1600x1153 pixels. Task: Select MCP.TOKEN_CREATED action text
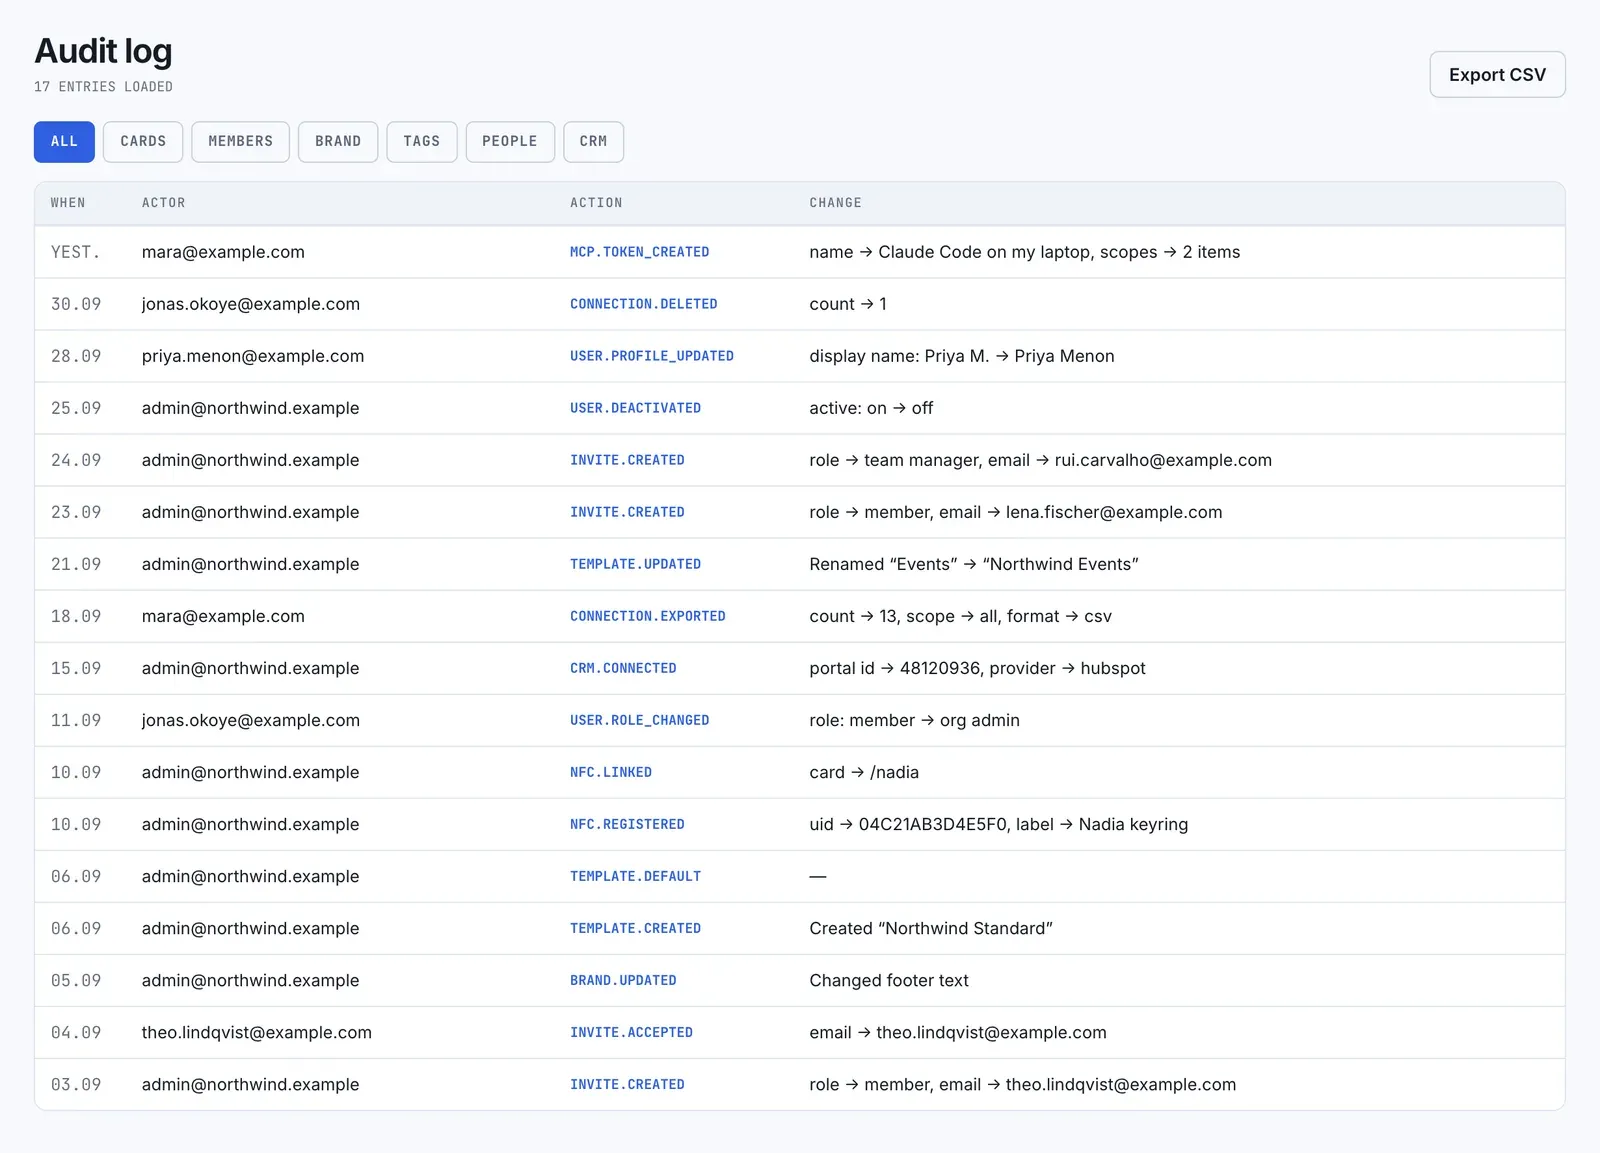click(639, 252)
